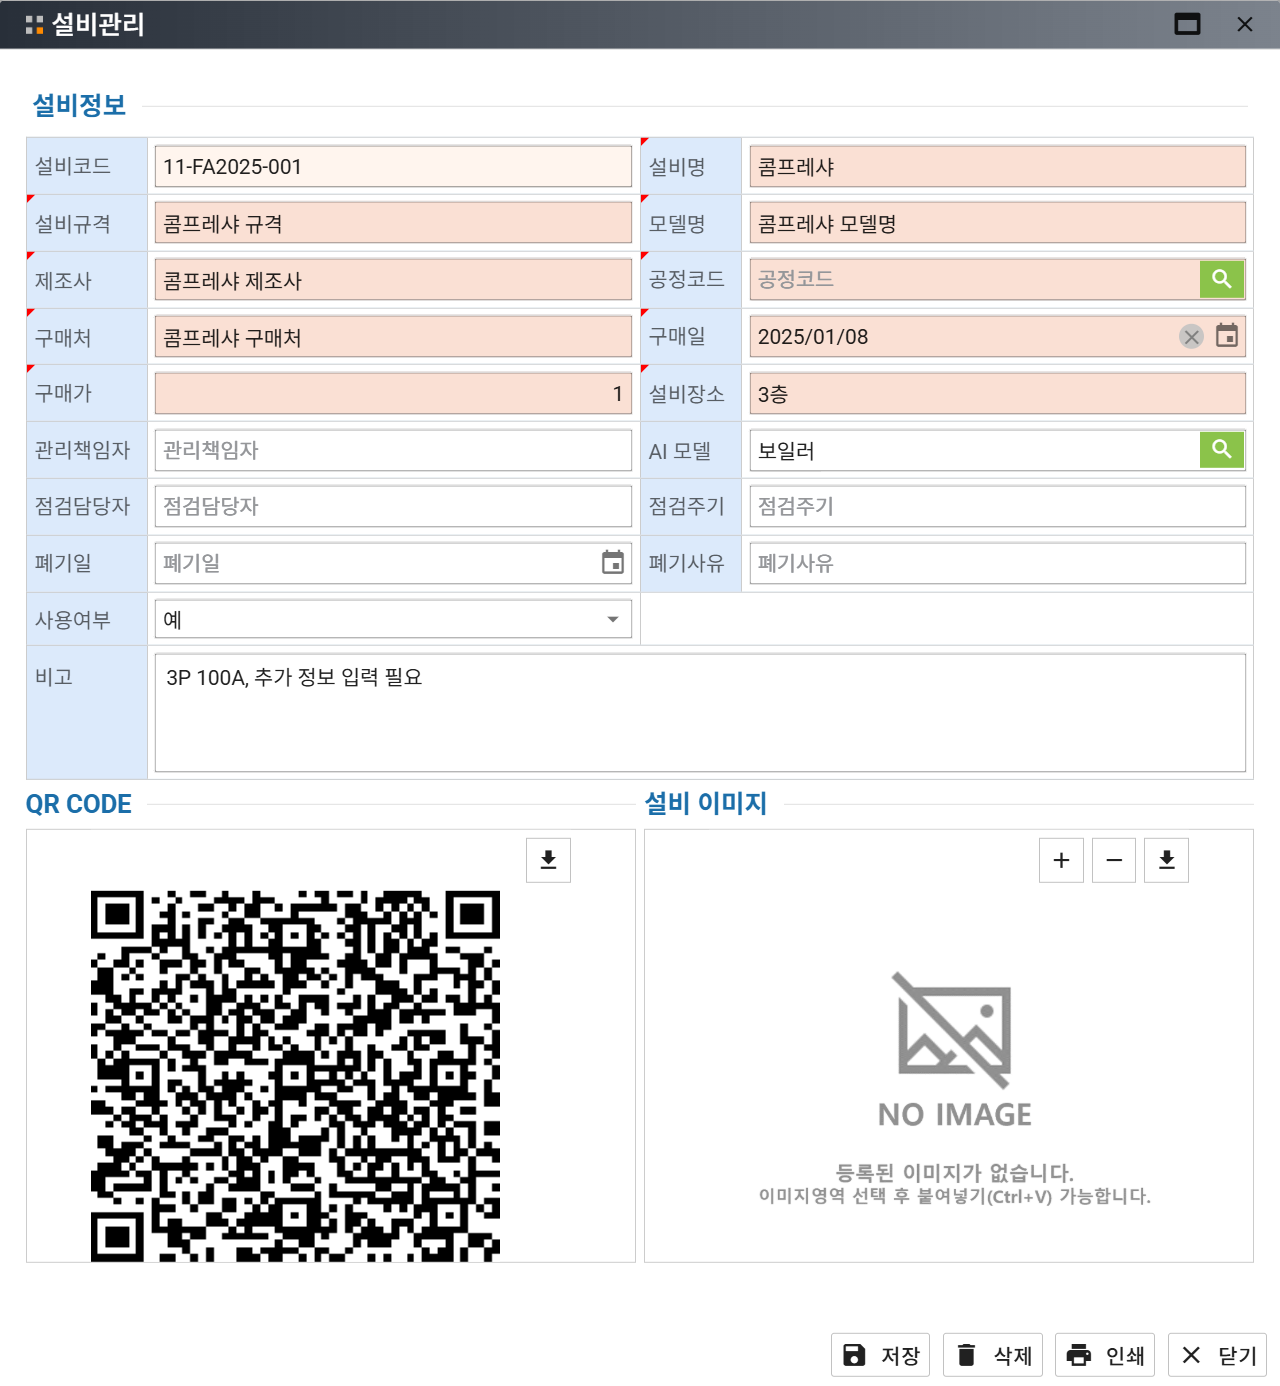Screen dimensions: 1280x1386
Task: Click the search icon in 공정코드 field
Action: pyautogui.click(x=1222, y=279)
